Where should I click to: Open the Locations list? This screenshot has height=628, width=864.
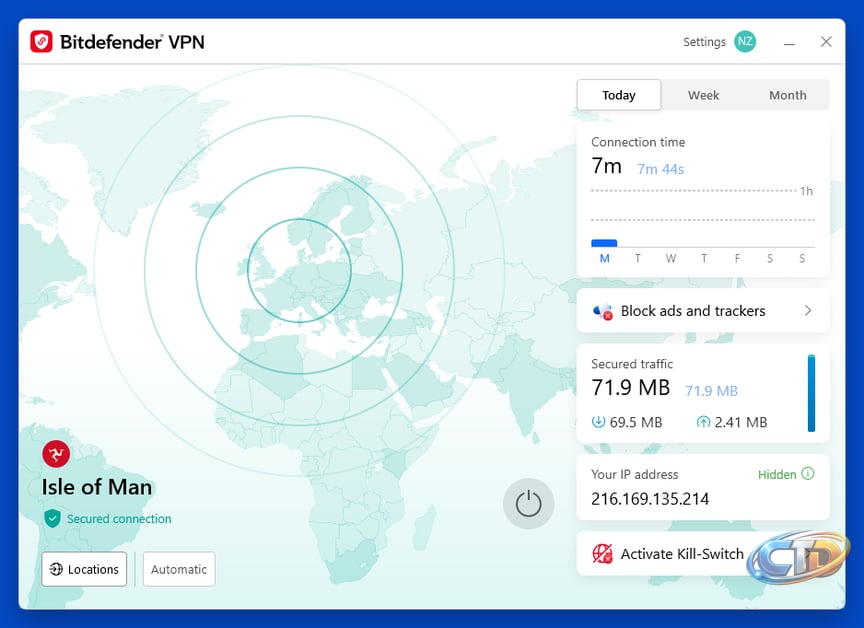tap(84, 569)
